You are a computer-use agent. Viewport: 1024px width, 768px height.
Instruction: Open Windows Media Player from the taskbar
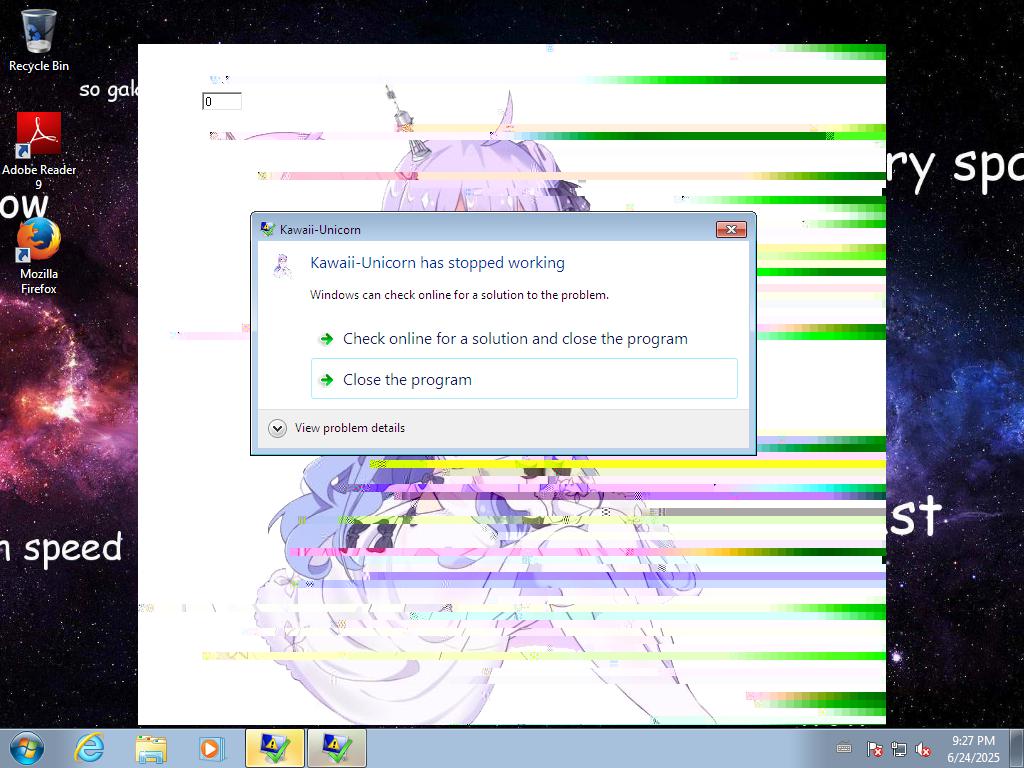tap(211, 748)
